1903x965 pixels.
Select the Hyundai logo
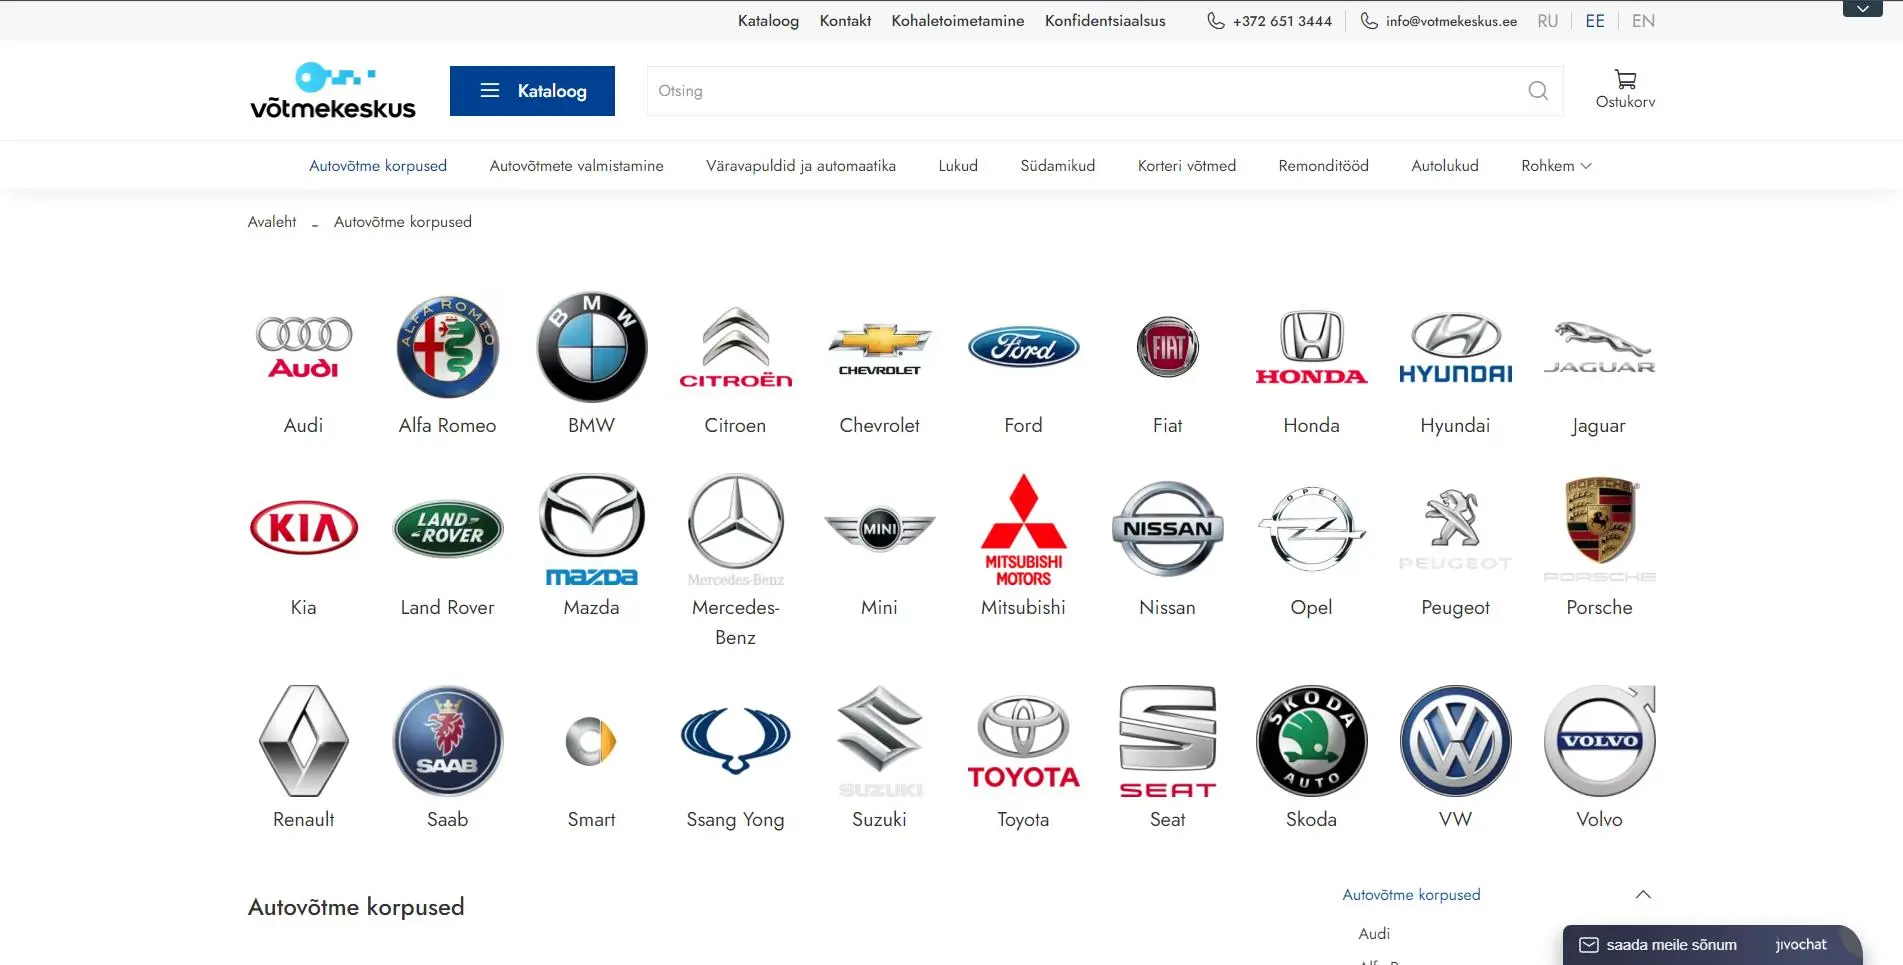[1455, 347]
